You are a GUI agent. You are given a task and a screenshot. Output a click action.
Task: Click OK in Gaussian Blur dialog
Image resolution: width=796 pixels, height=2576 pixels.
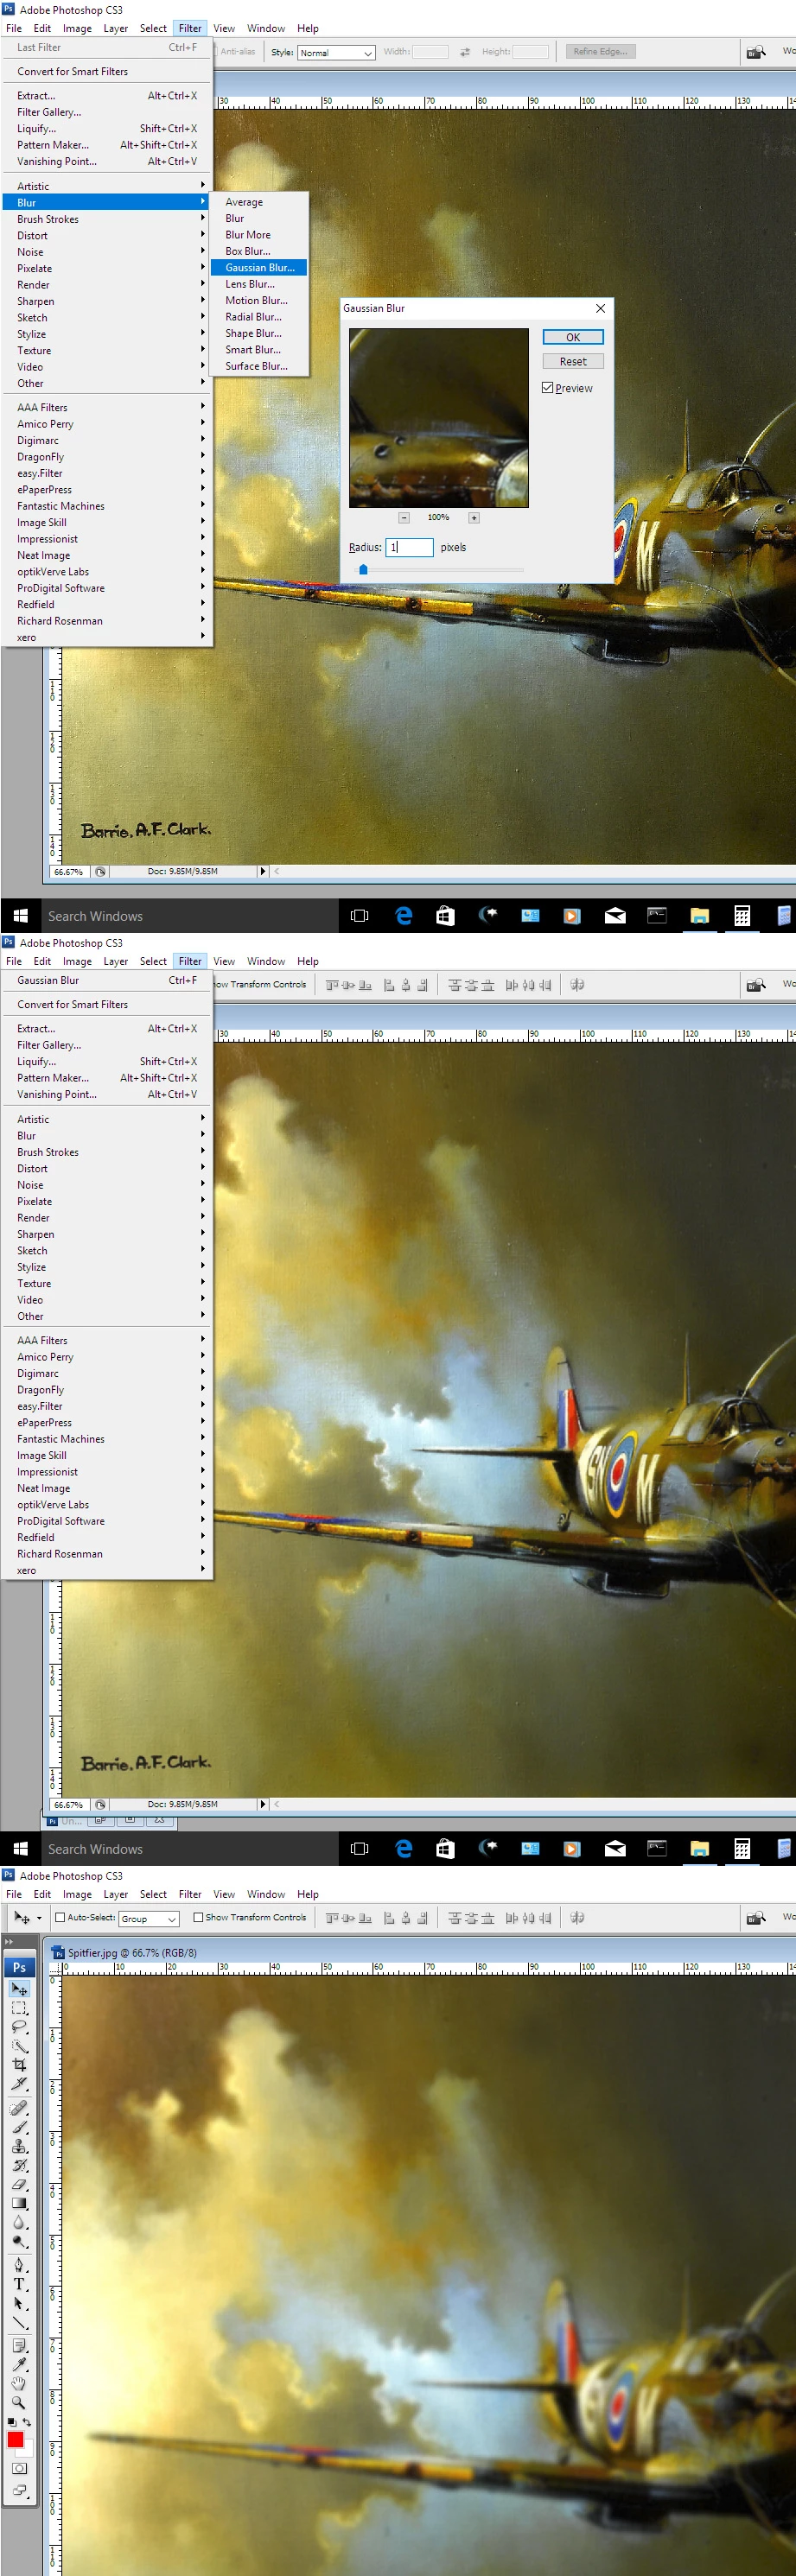tap(573, 337)
